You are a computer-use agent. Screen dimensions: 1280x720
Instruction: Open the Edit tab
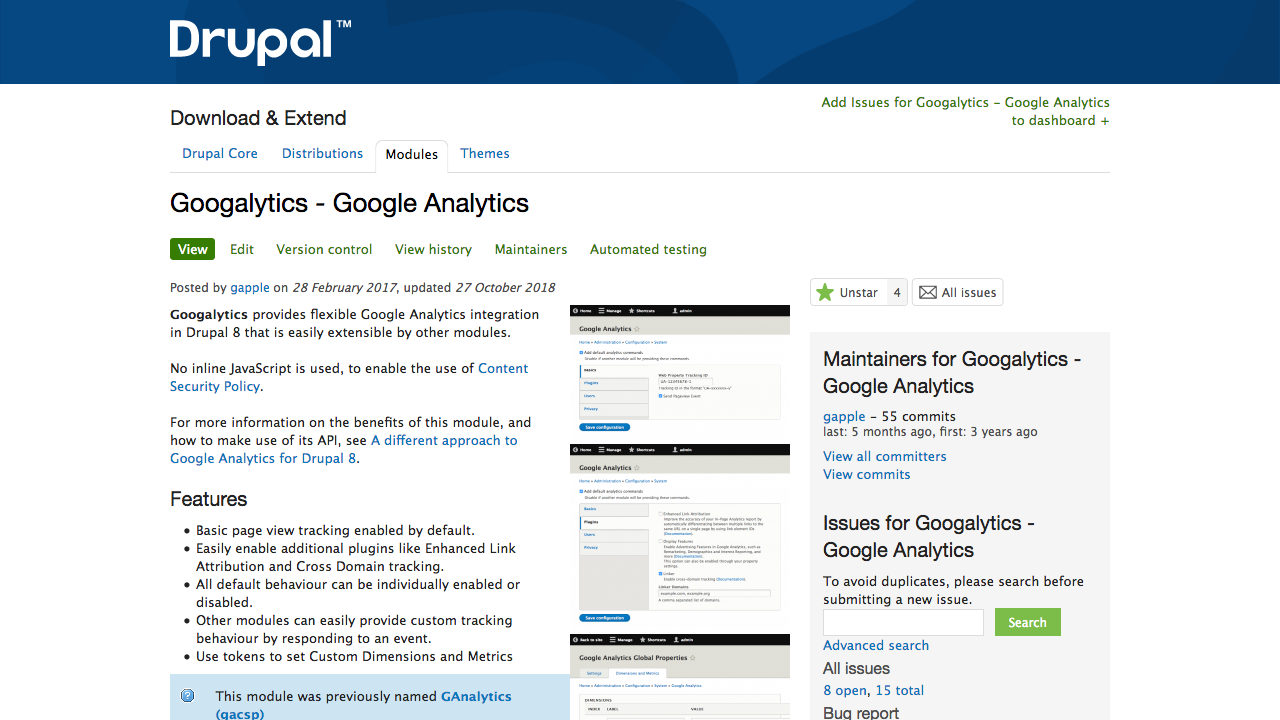click(x=242, y=250)
